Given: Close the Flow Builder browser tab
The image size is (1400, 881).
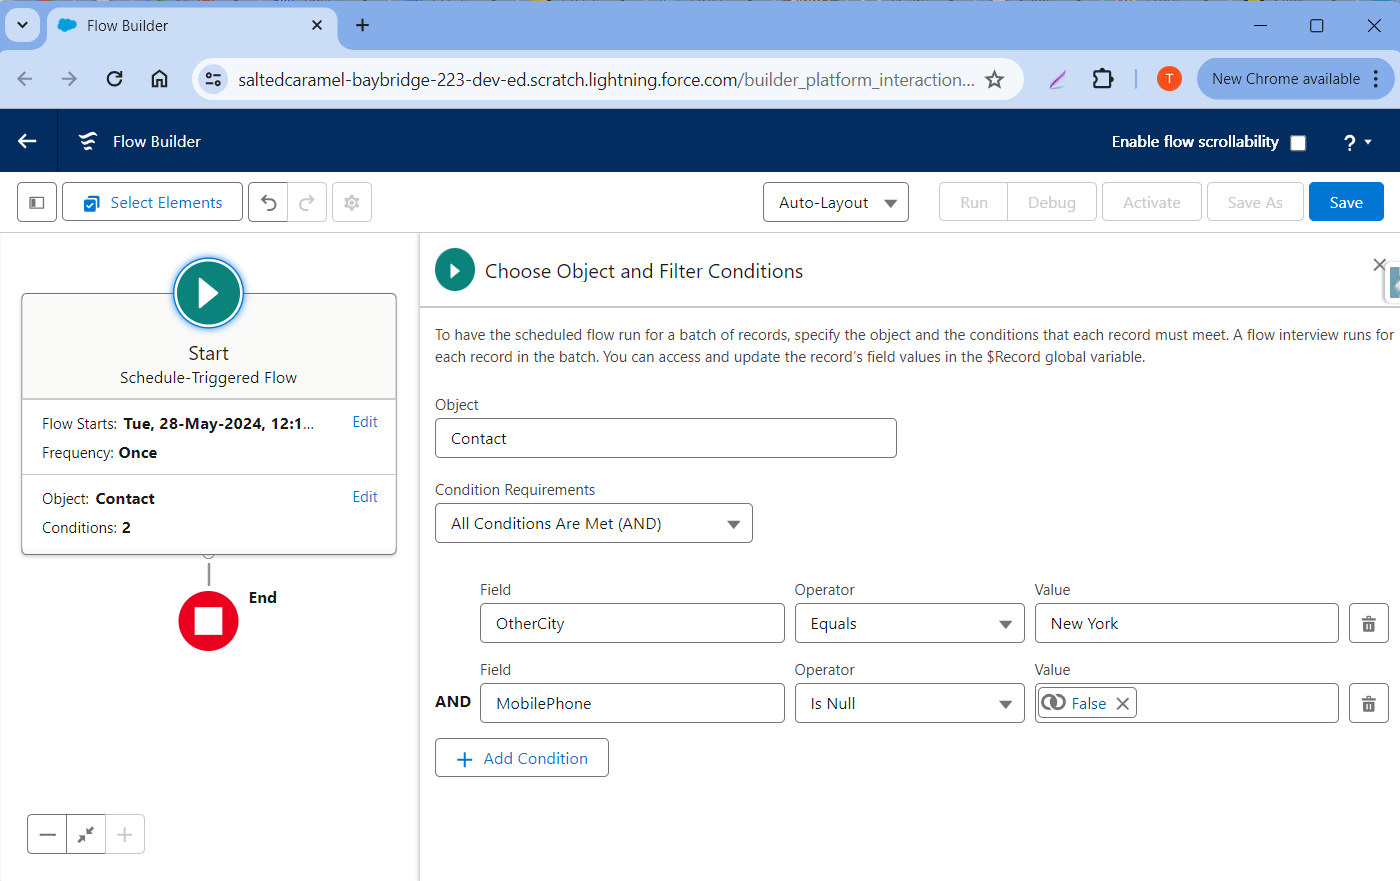Looking at the screenshot, I should (317, 25).
